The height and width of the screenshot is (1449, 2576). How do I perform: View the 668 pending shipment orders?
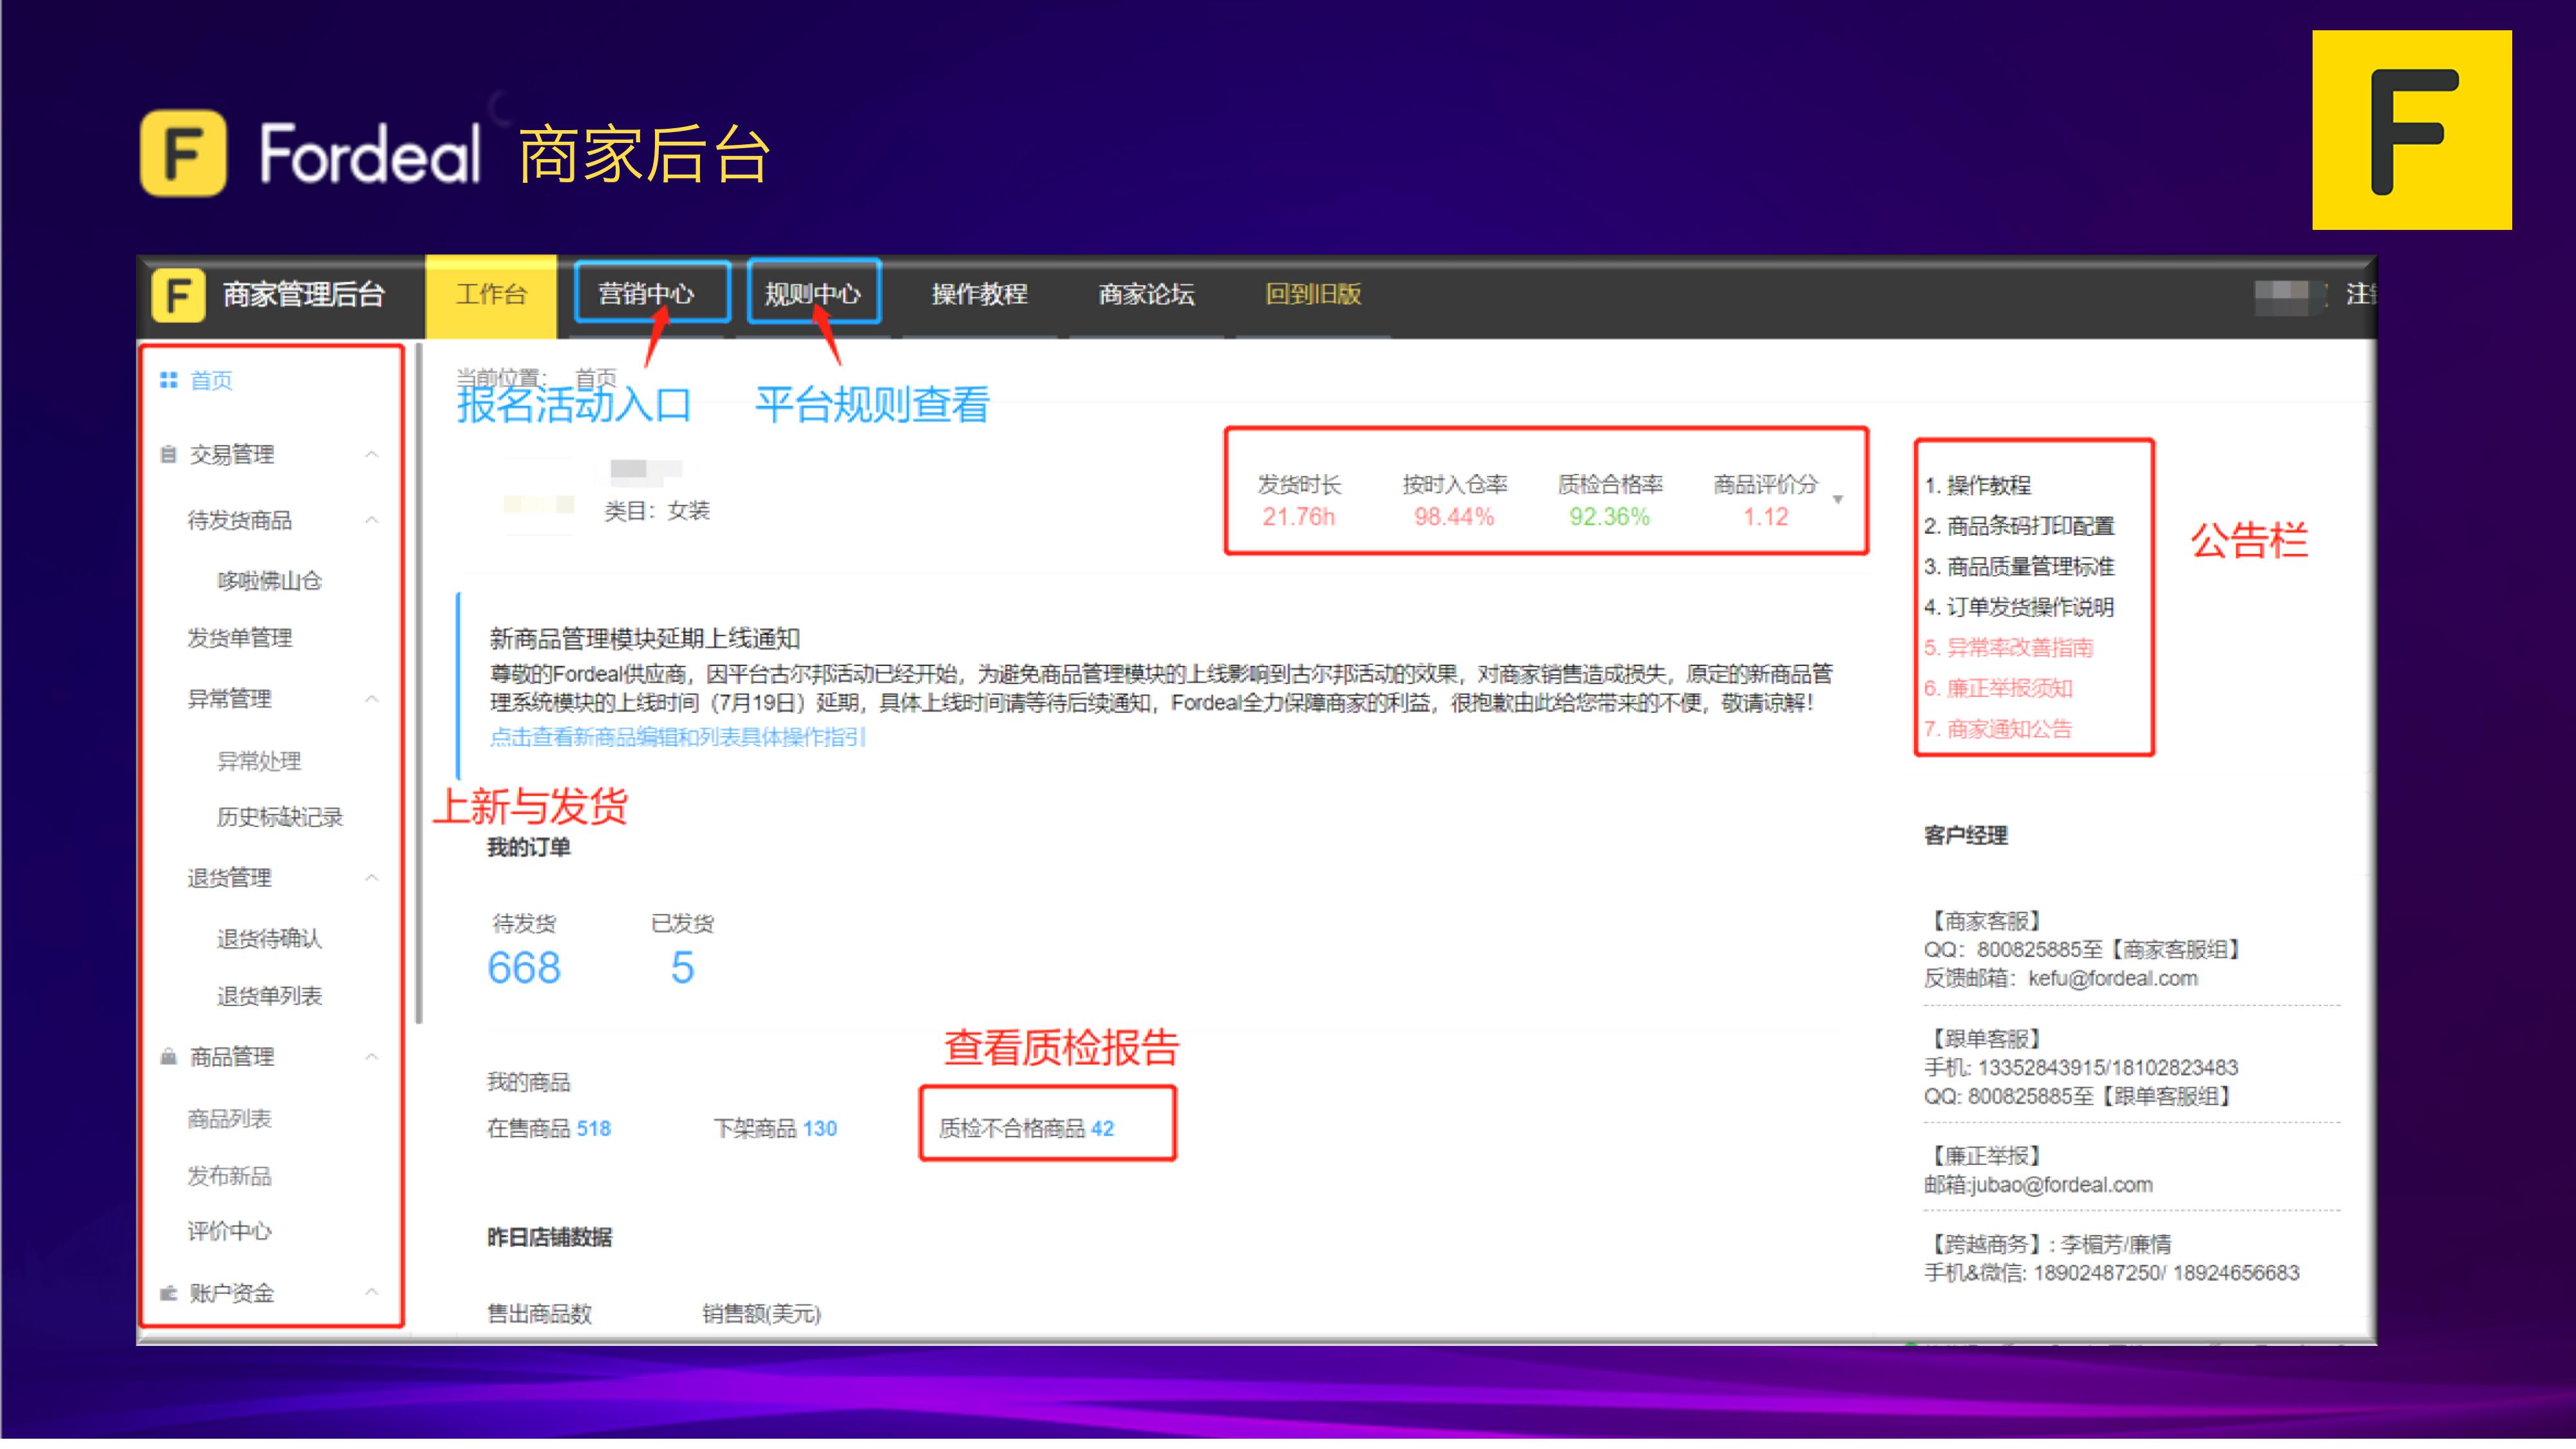pyautogui.click(x=524, y=967)
